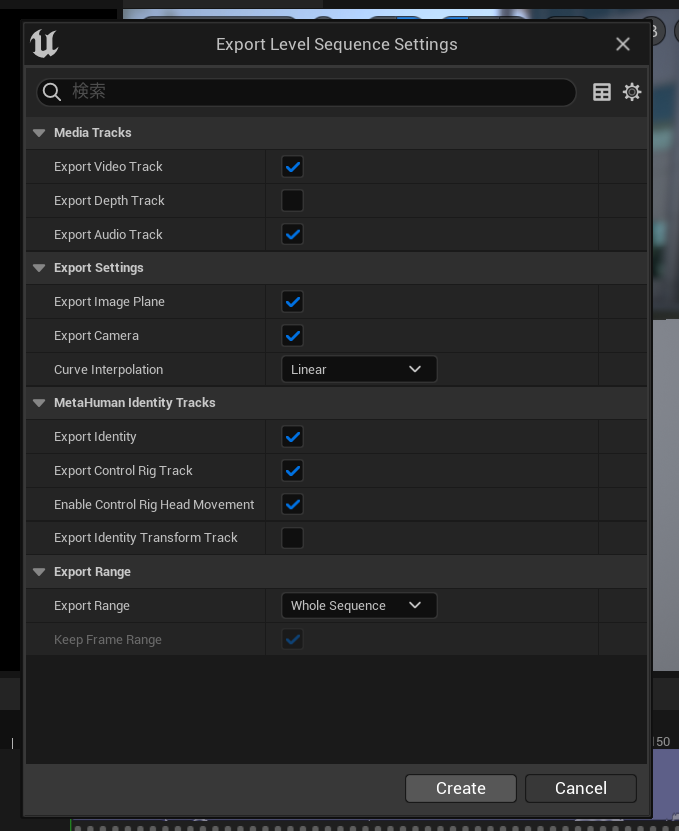Image resolution: width=679 pixels, height=831 pixels.
Task: Toggle the Export Image Plane checkbox
Action: coord(292,302)
